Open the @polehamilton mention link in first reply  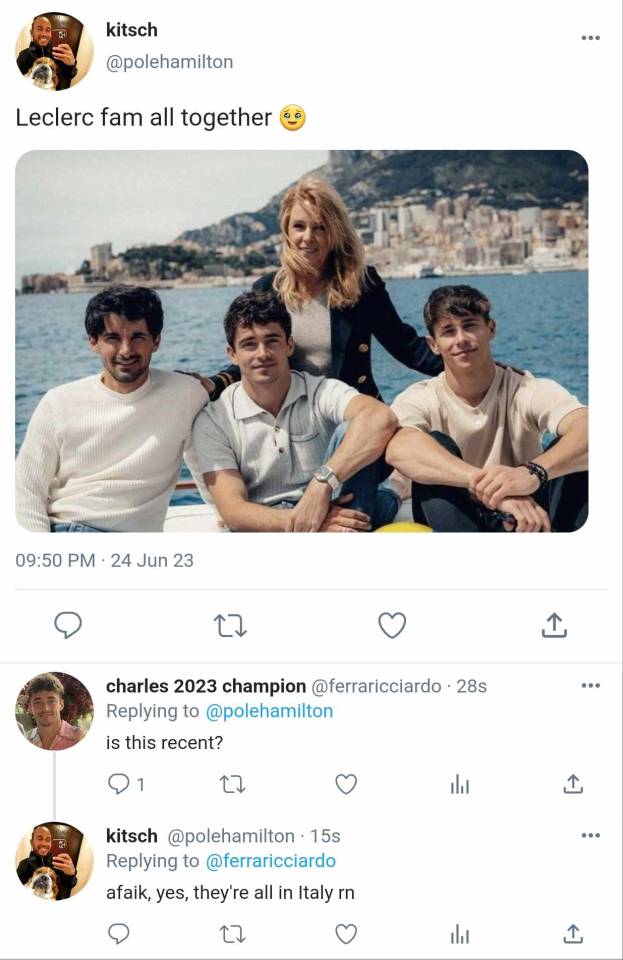pyautogui.click(x=269, y=712)
